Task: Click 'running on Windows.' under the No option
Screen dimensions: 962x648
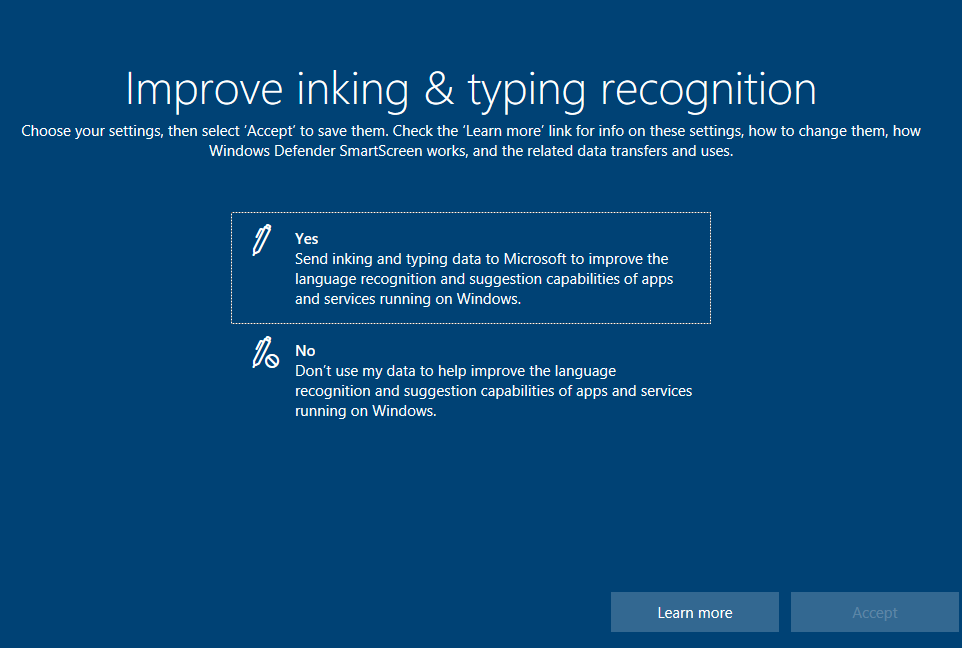Action: click(x=366, y=411)
